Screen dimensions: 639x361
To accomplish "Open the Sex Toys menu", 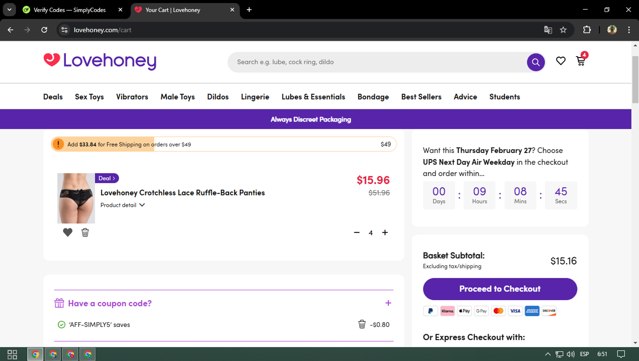I will [x=89, y=97].
